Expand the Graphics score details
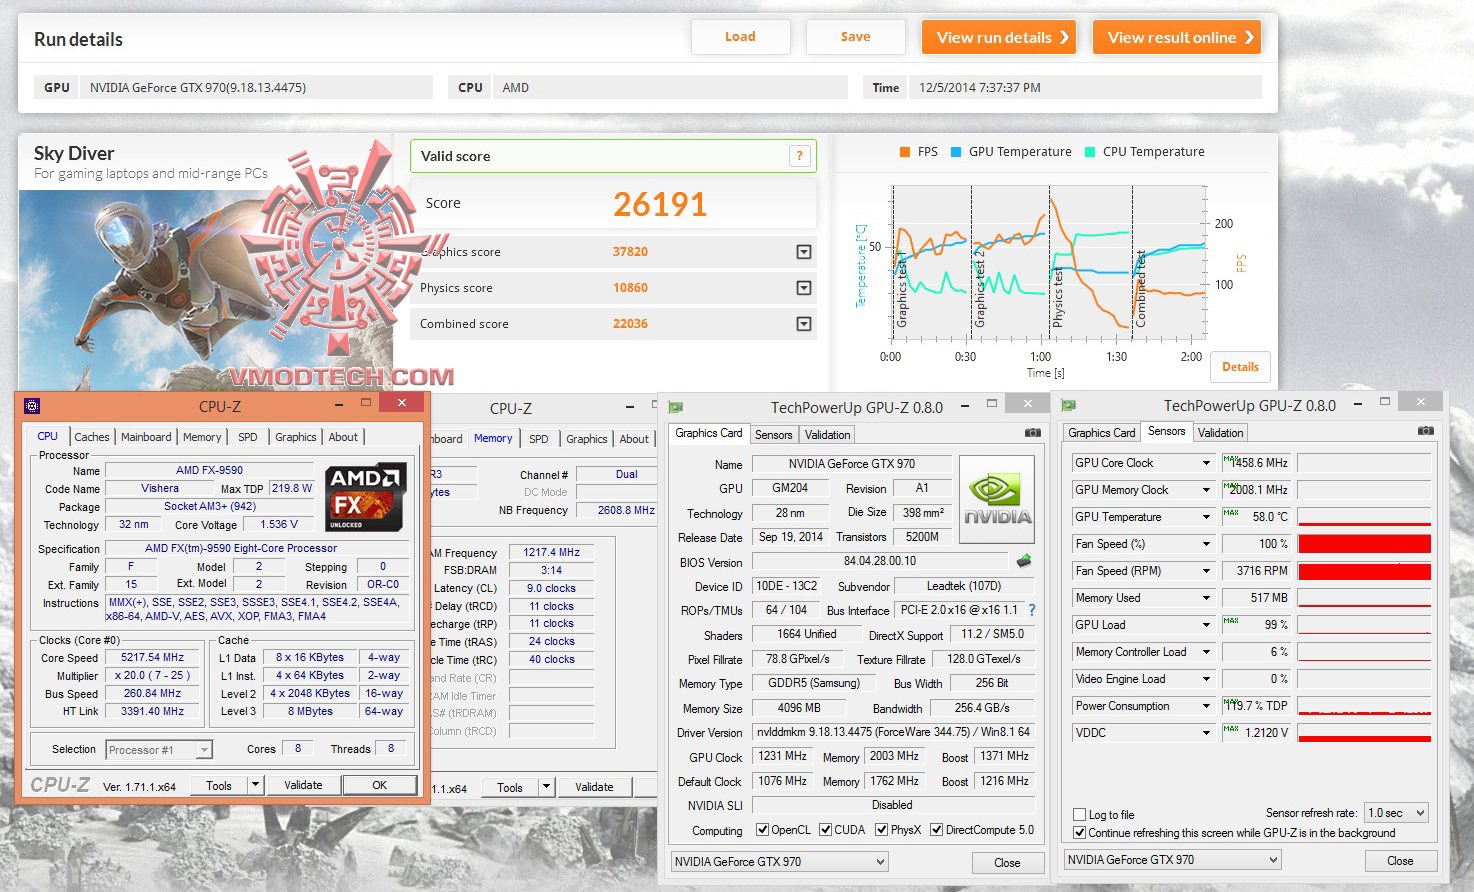Image resolution: width=1474 pixels, height=892 pixels. 804,252
